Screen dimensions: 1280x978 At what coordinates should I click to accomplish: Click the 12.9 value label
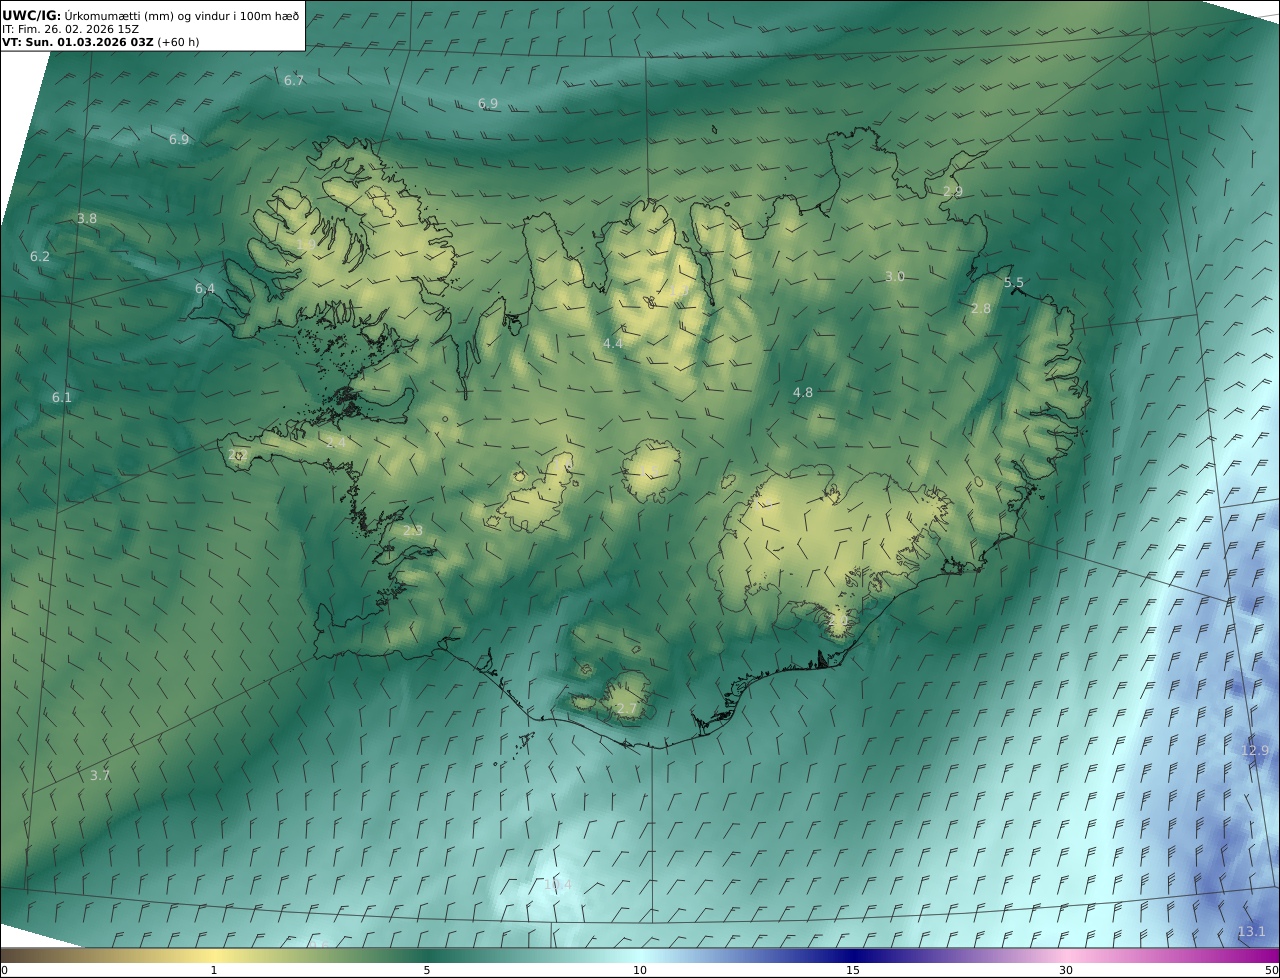1255,751
